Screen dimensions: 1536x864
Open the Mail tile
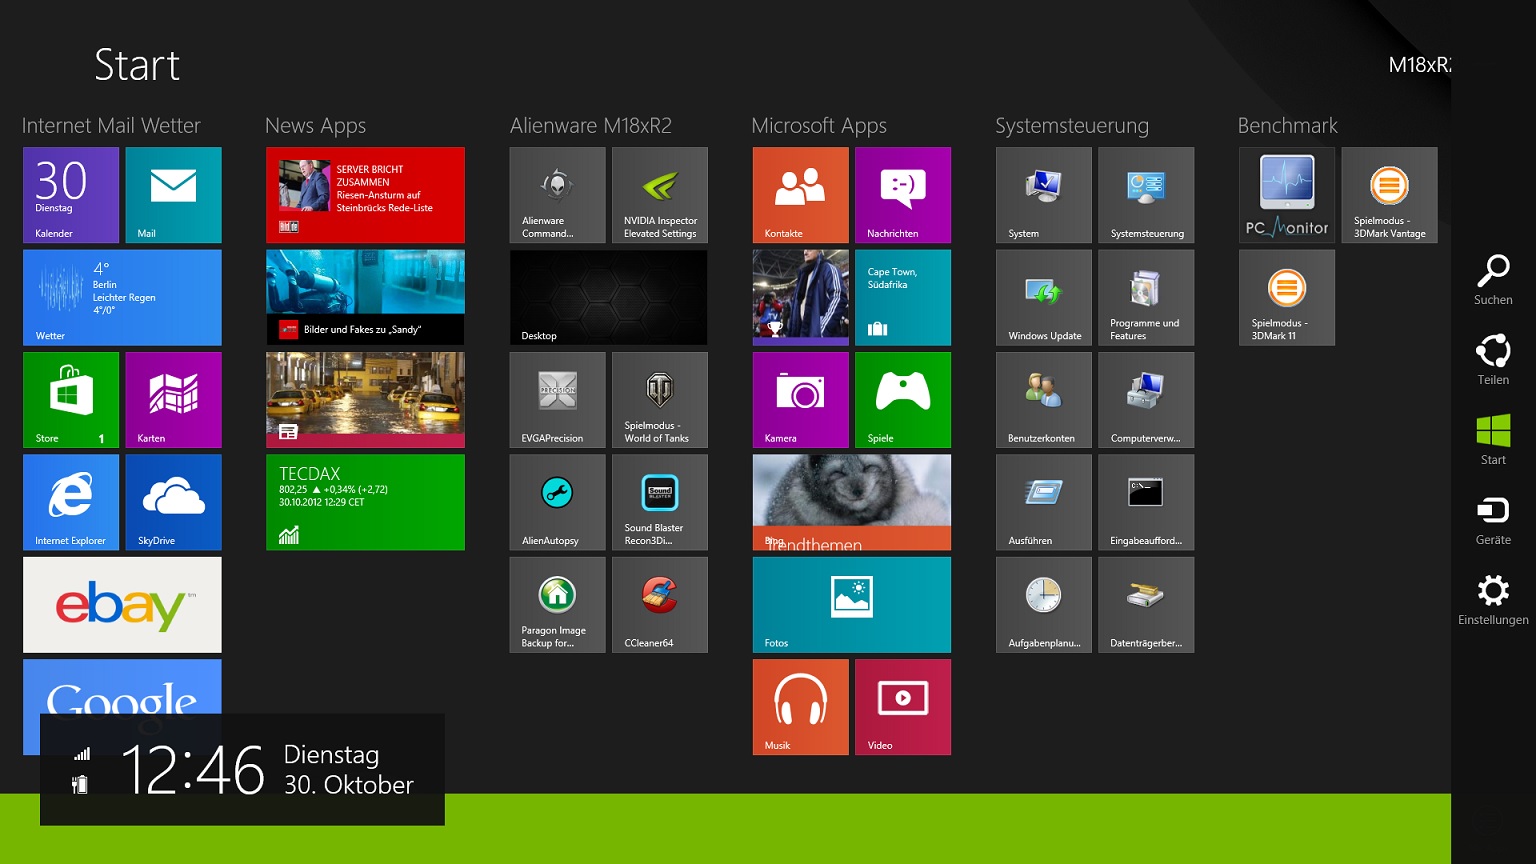click(x=173, y=195)
